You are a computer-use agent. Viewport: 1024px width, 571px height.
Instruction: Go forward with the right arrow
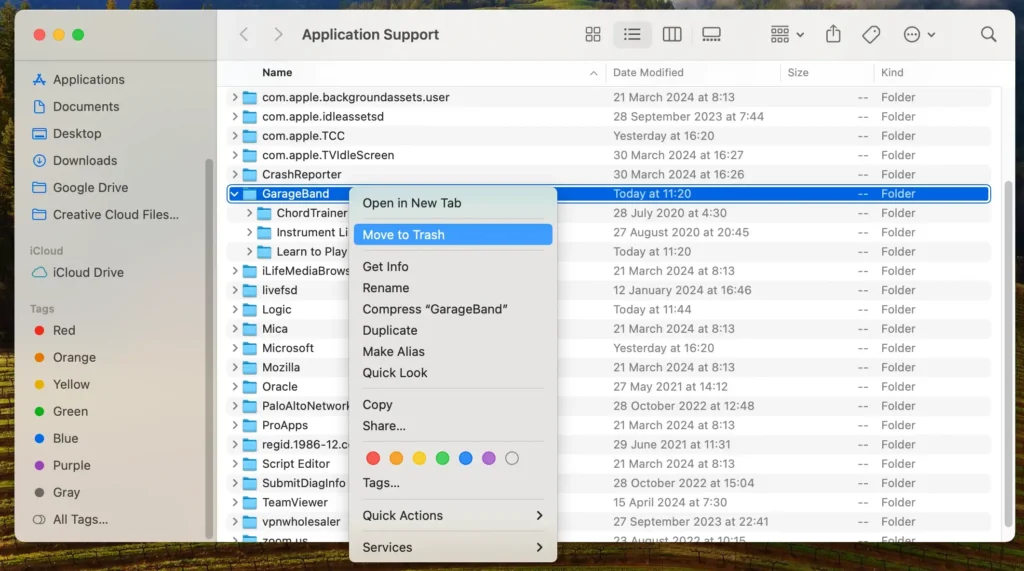[278, 35]
